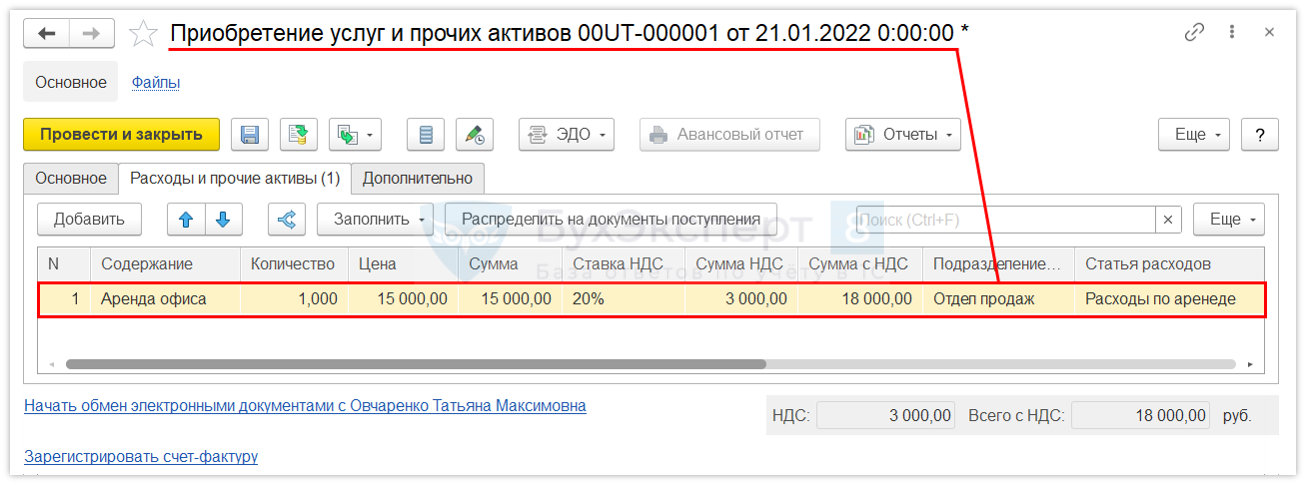The width and height of the screenshot is (1306, 485).
Task: Click the Содержание column header
Action: (165, 264)
